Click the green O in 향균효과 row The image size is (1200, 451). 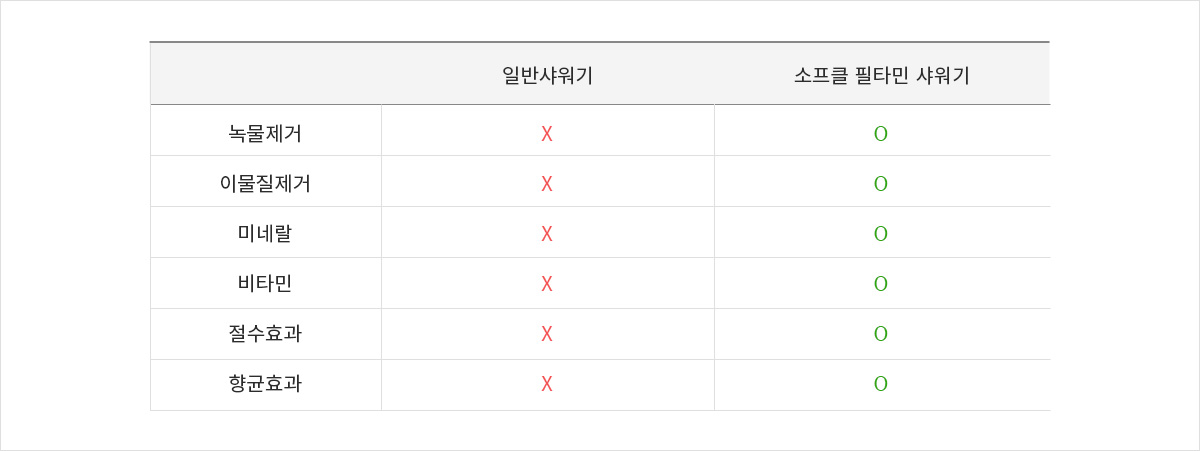click(881, 384)
